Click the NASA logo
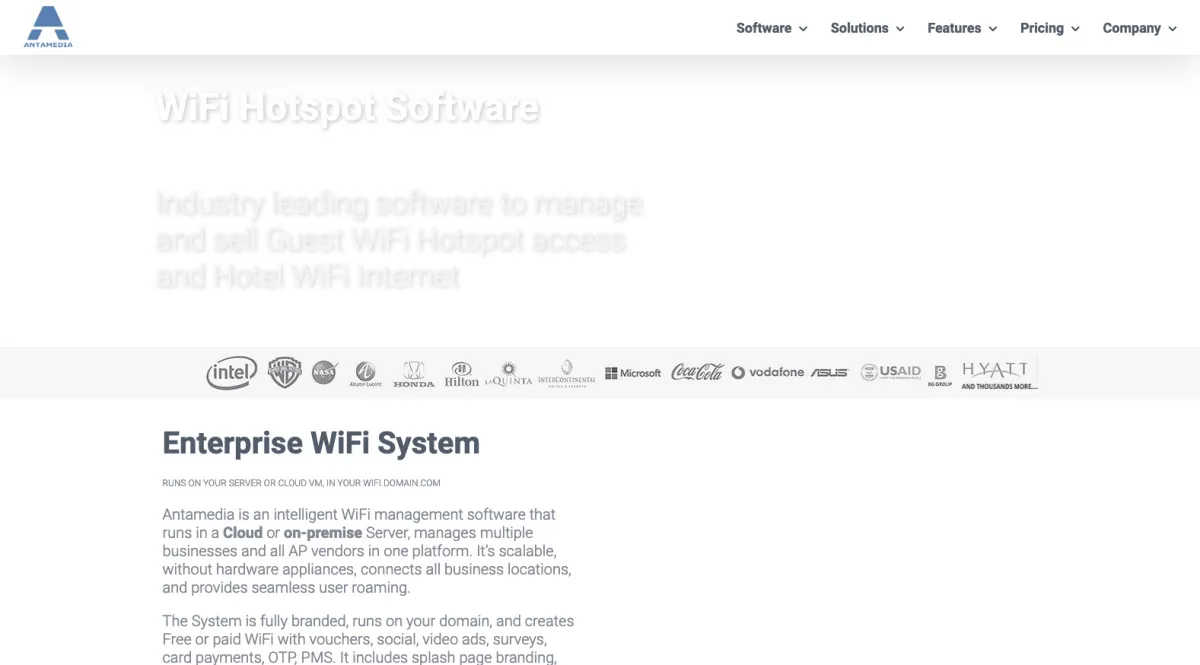This screenshot has width=1200, height=665. point(324,373)
